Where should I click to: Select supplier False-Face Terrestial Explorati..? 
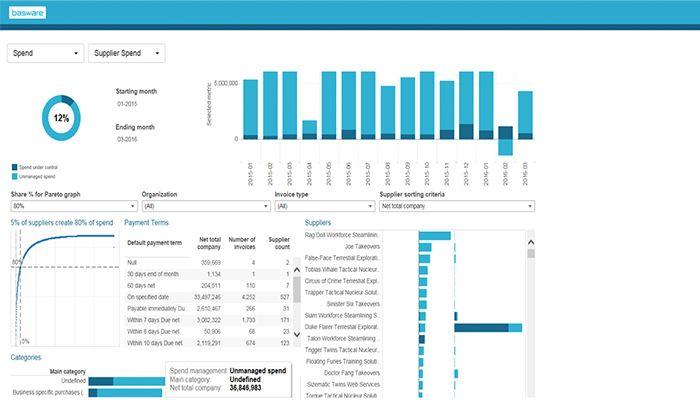click(342, 258)
